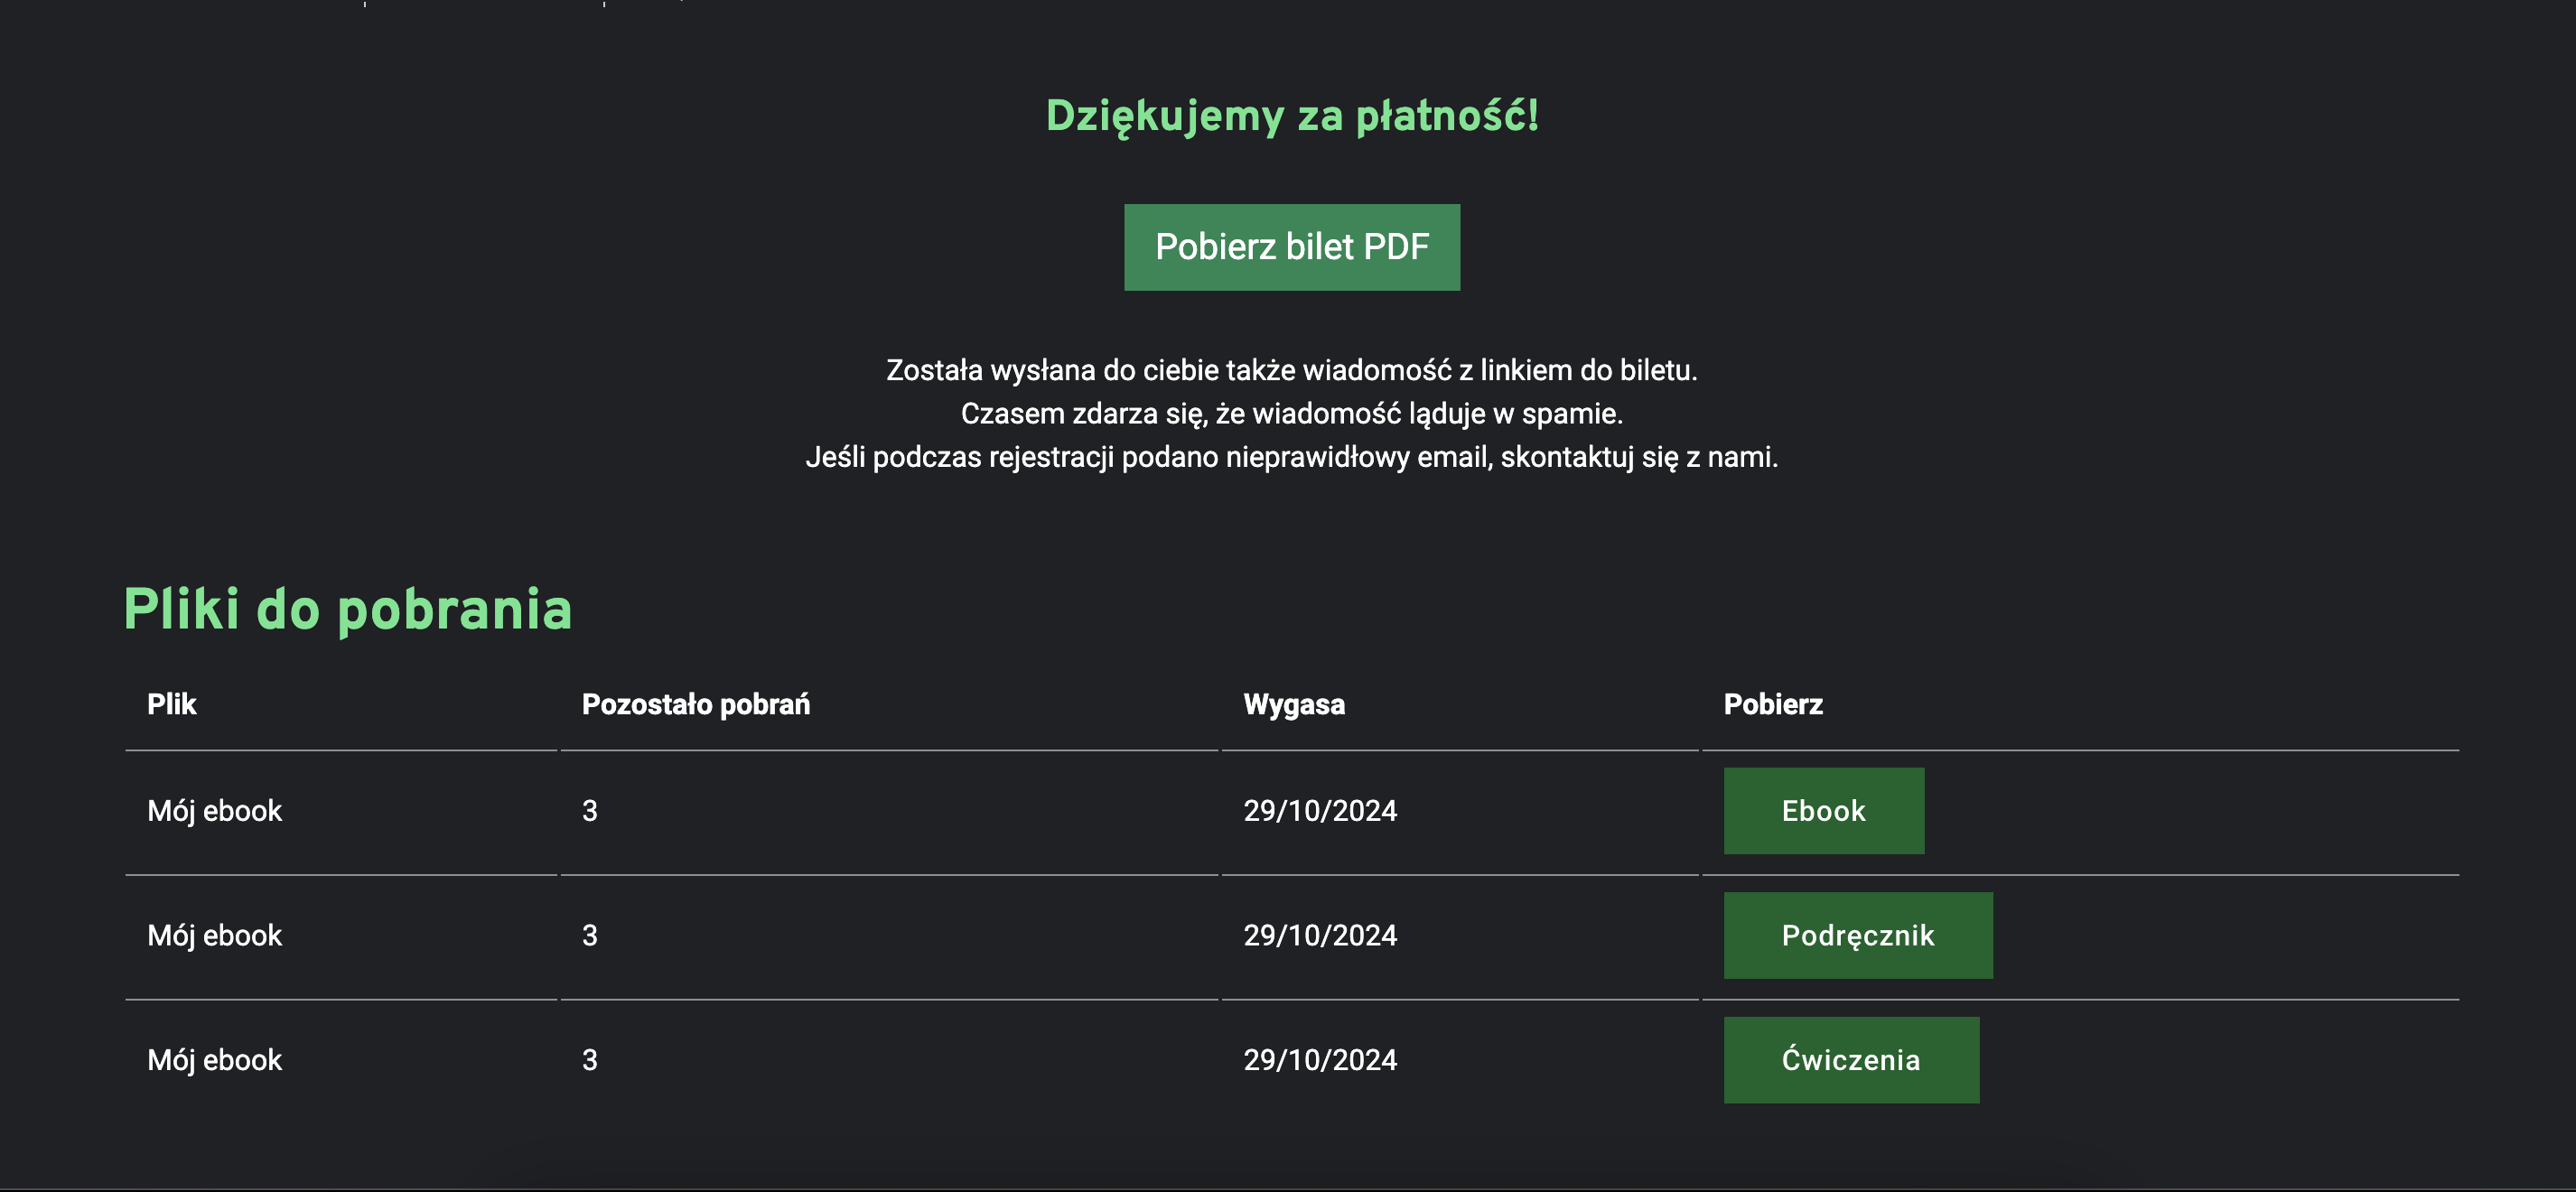Click the Pozostało pobrań column header
Viewport: 2576px width, 1192px height.
pos(696,704)
